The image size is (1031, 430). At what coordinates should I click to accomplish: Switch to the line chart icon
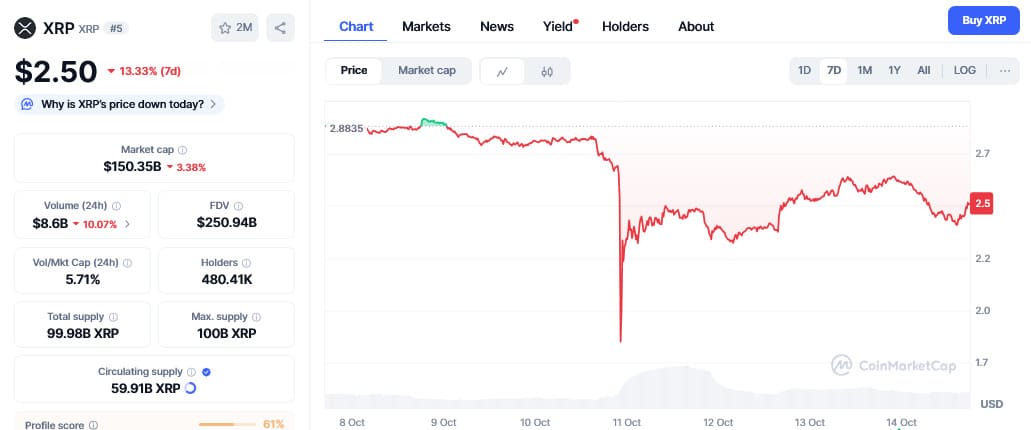click(503, 71)
